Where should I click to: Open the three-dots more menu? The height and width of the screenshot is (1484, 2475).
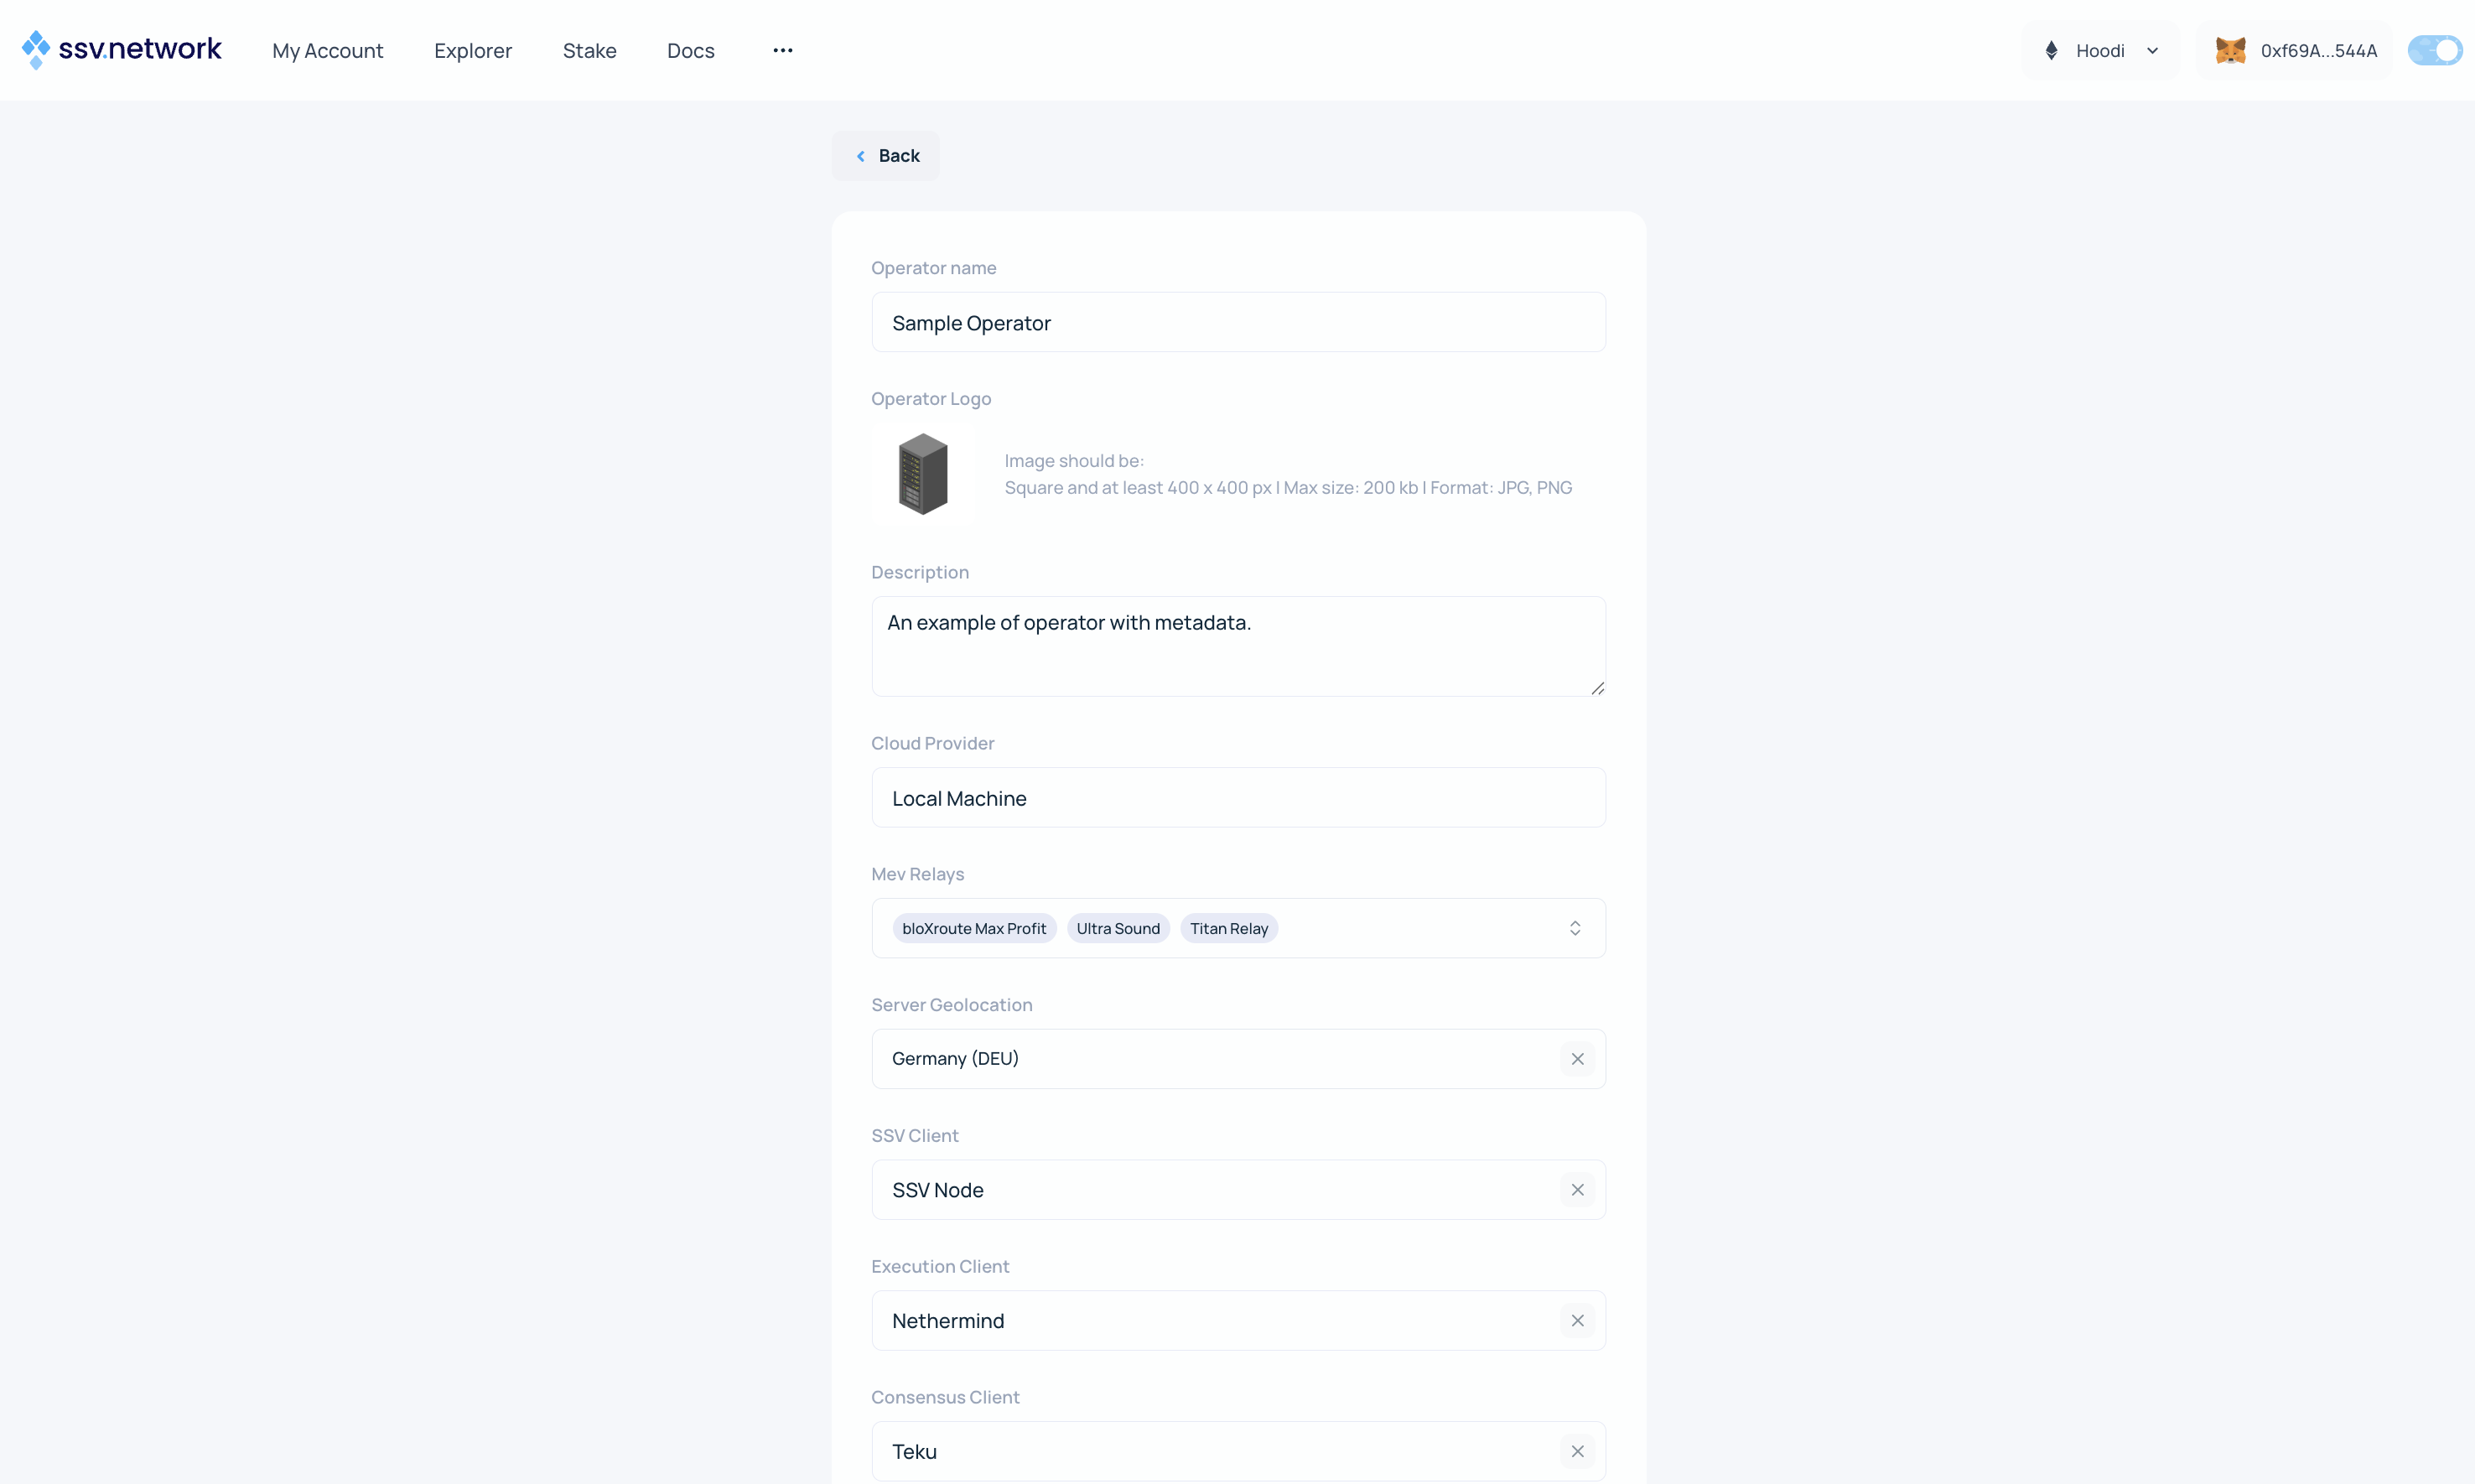tap(782, 50)
